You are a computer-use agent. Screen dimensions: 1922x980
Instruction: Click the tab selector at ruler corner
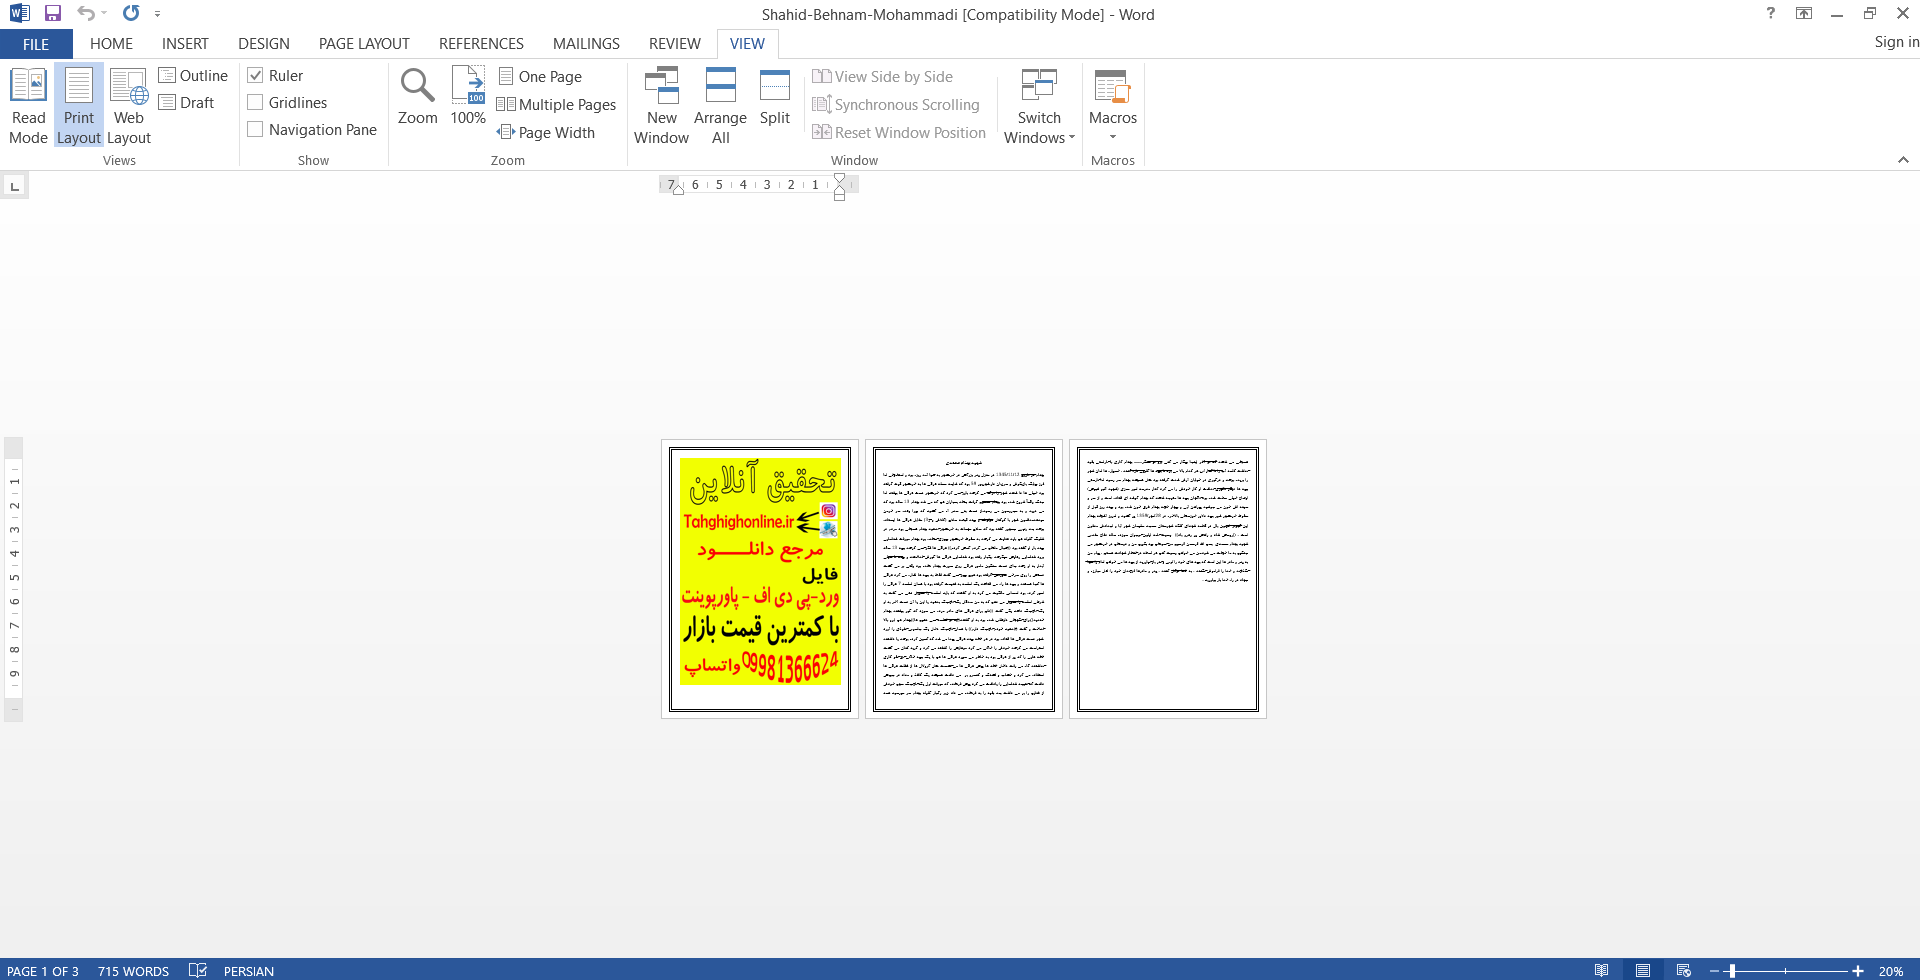pos(14,186)
